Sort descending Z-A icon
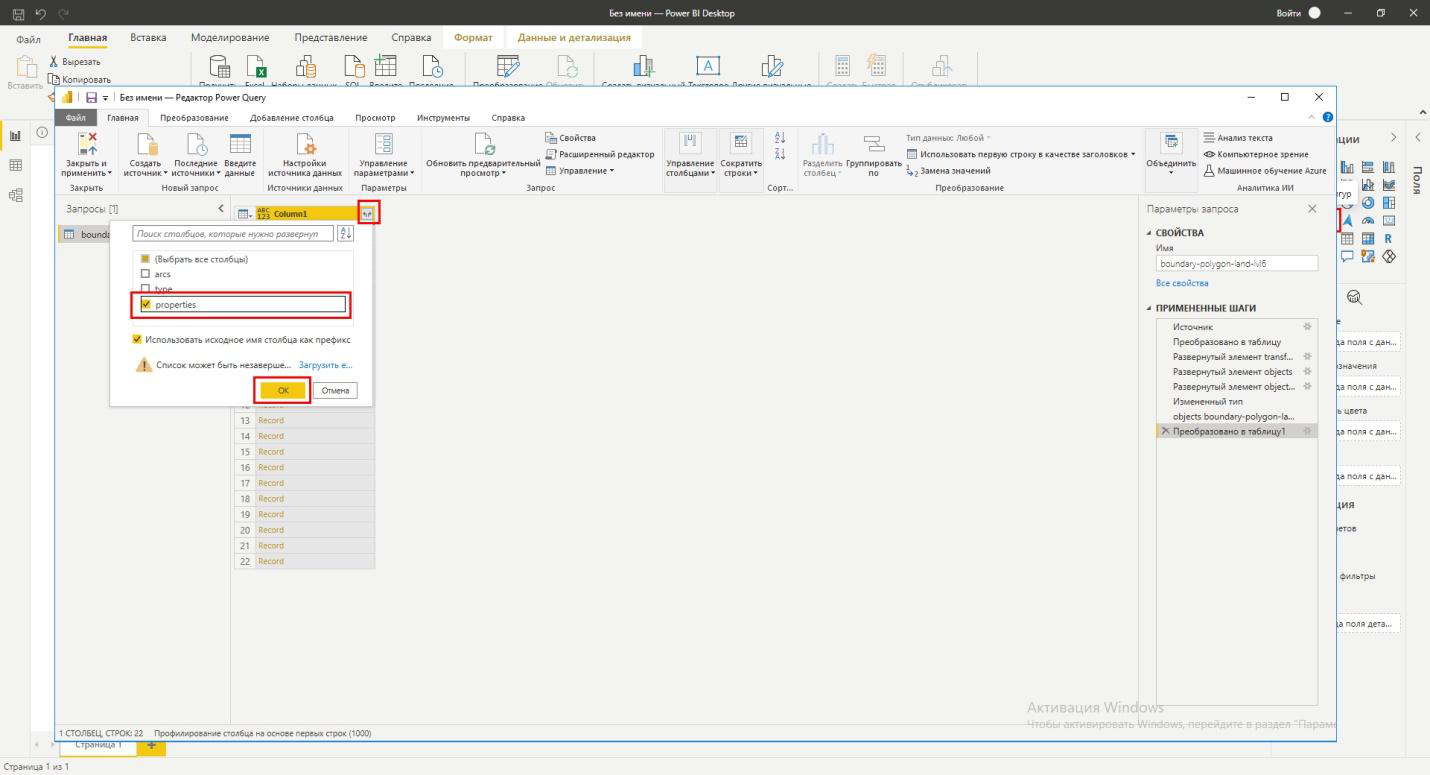This screenshot has height=775, width=1430. tap(781, 154)
